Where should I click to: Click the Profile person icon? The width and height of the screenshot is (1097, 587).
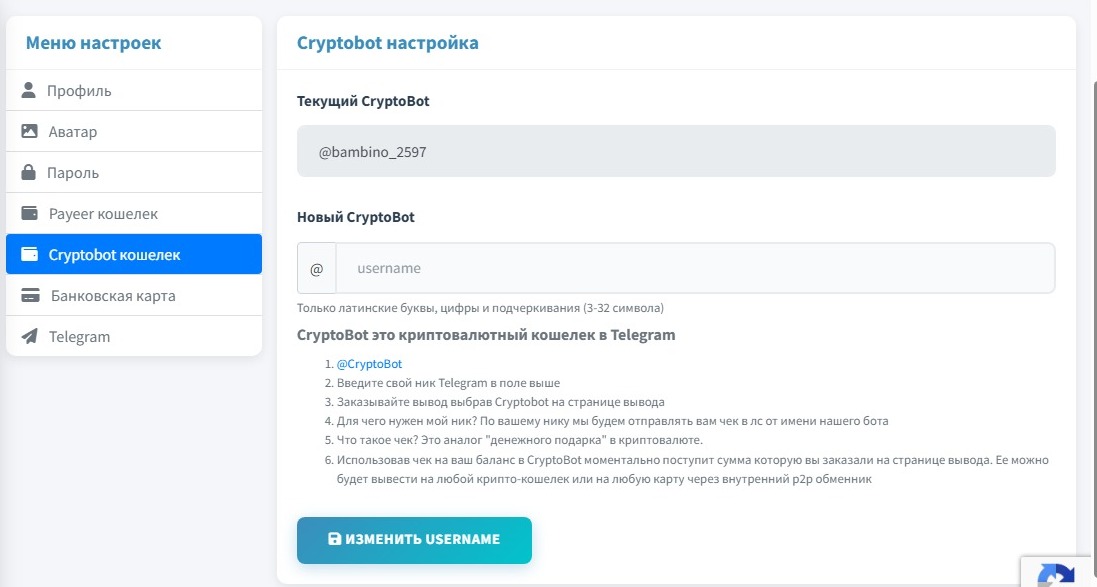click(28, 91)
